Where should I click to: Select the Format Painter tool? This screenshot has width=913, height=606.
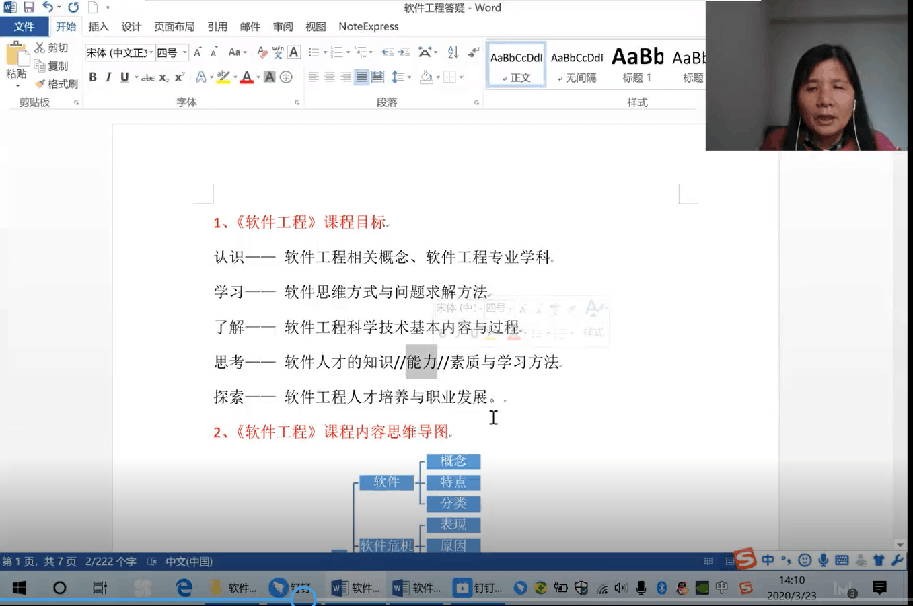pyautogui.click(x=56, y=84)
